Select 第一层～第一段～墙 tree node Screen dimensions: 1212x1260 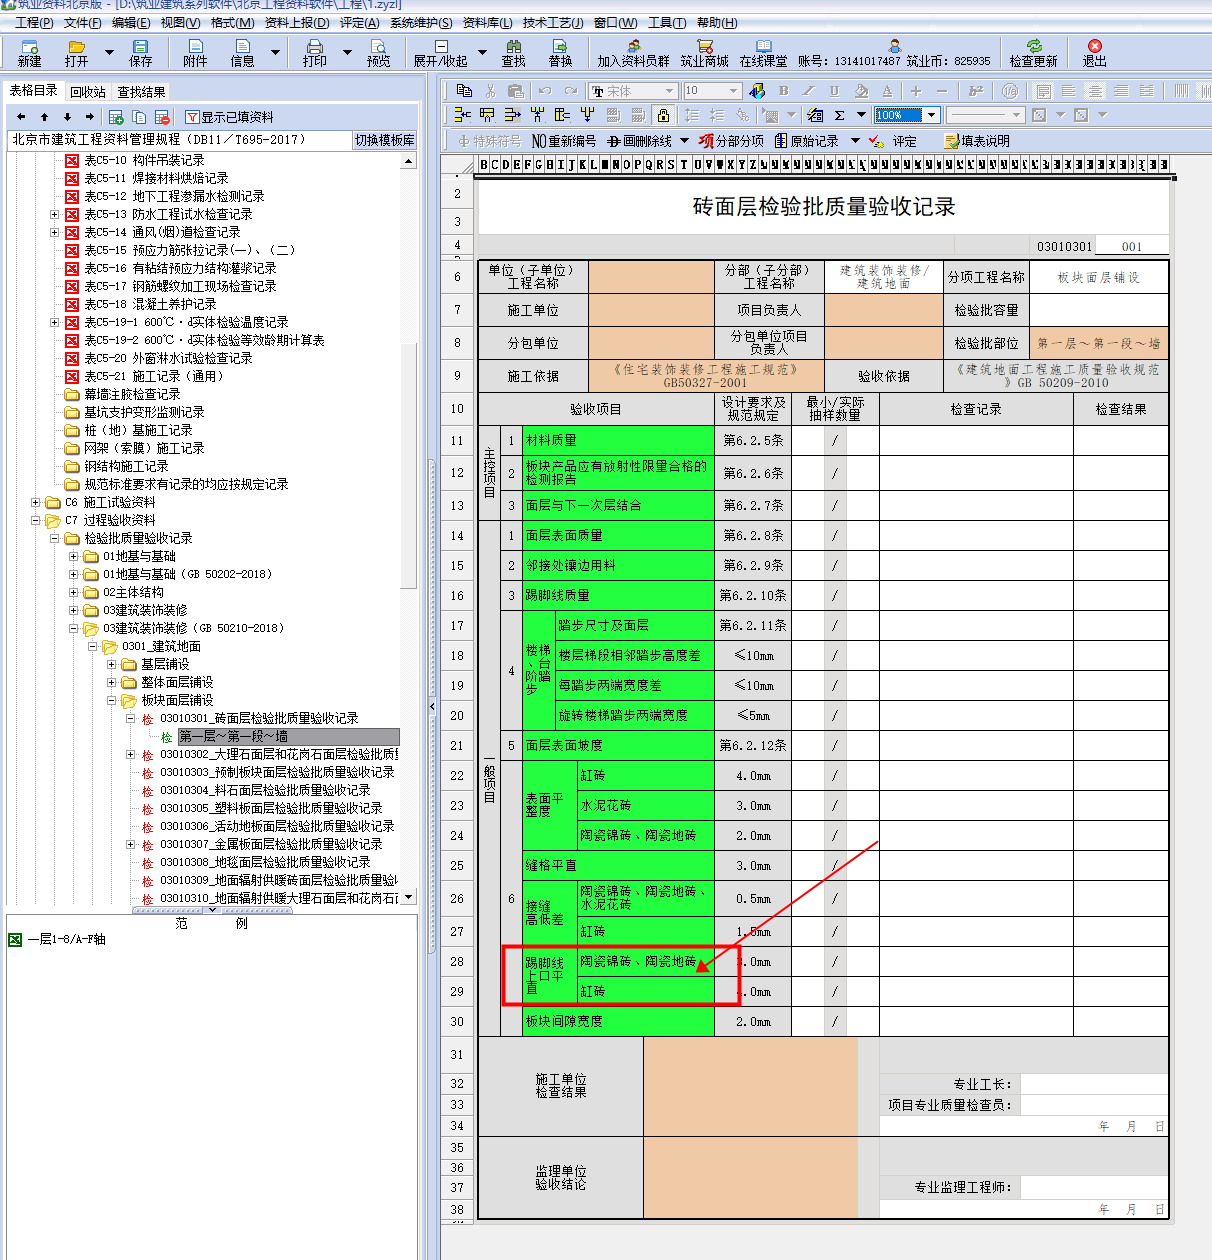(x=289, y=736)
